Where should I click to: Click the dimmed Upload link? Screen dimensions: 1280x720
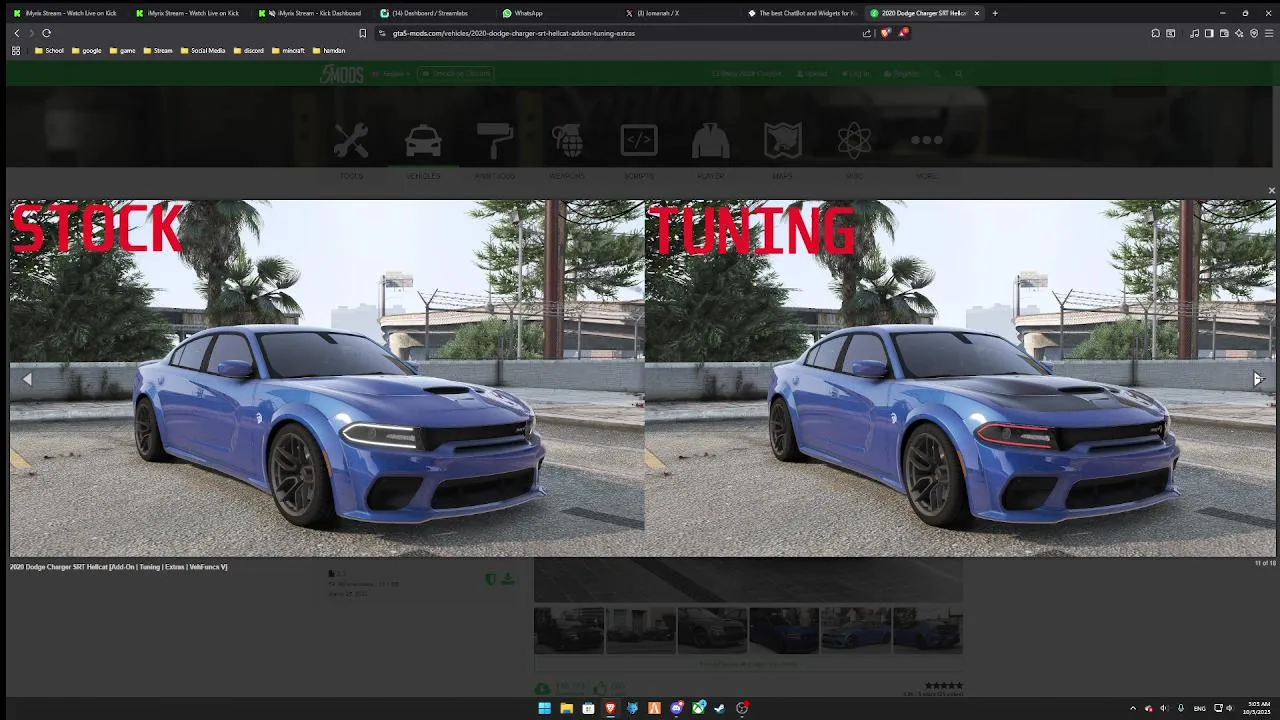point(812,74)
